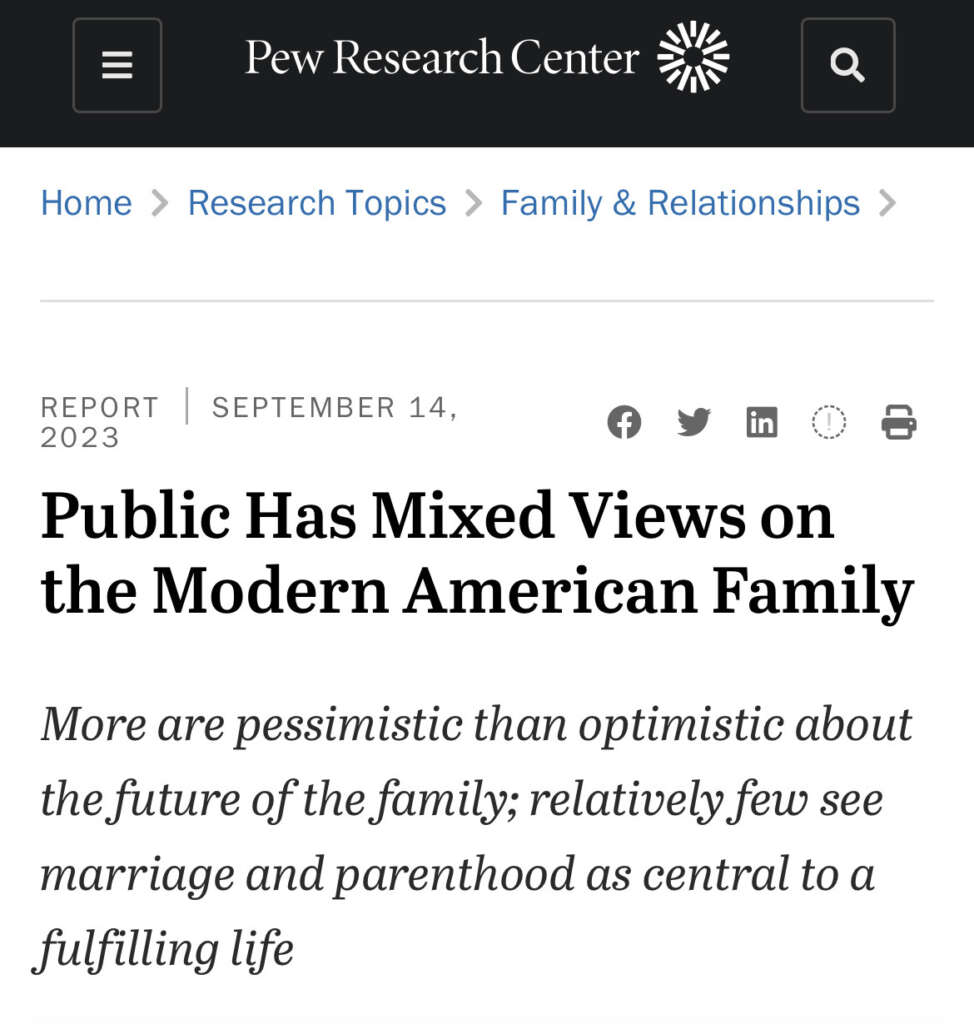Click the Pew sunburst logo icon
The width and height of the screenshot is (974, 1024).
pyautogui.click(x=693, y=57)
